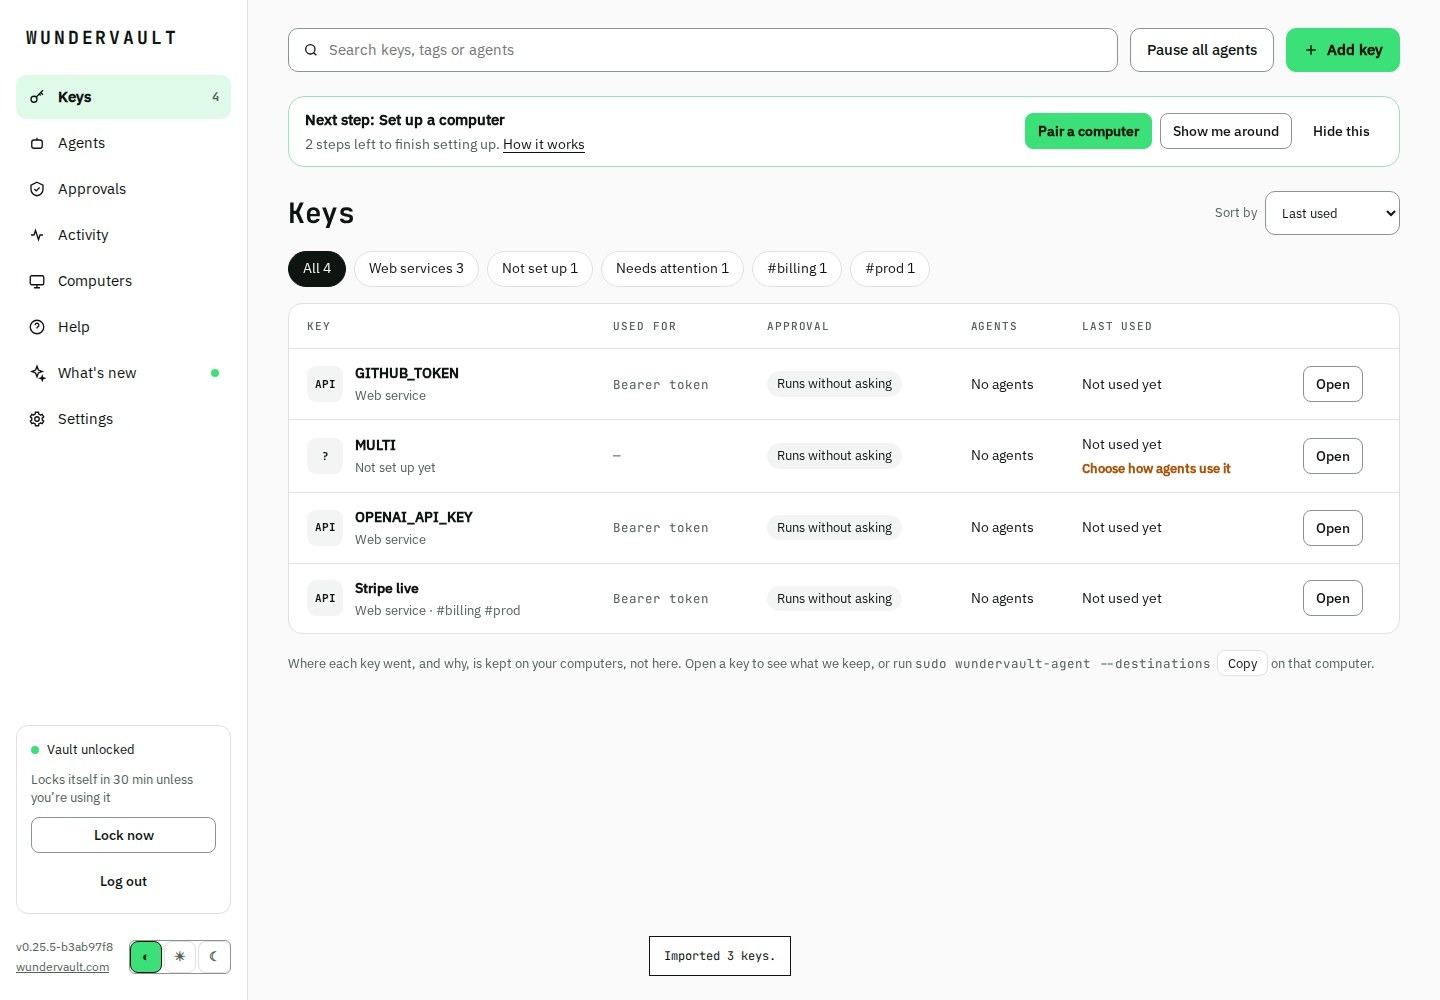Open the Keys section in sidebar

(123, 97)
